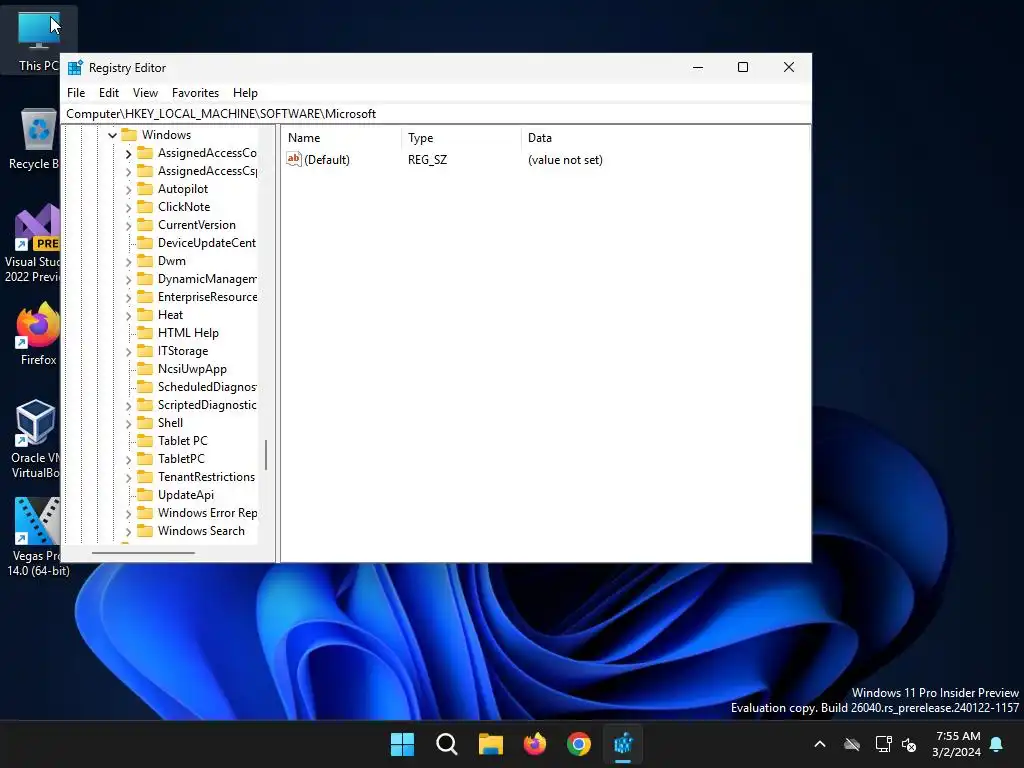Open the clock and date flyout

point(957,744)
